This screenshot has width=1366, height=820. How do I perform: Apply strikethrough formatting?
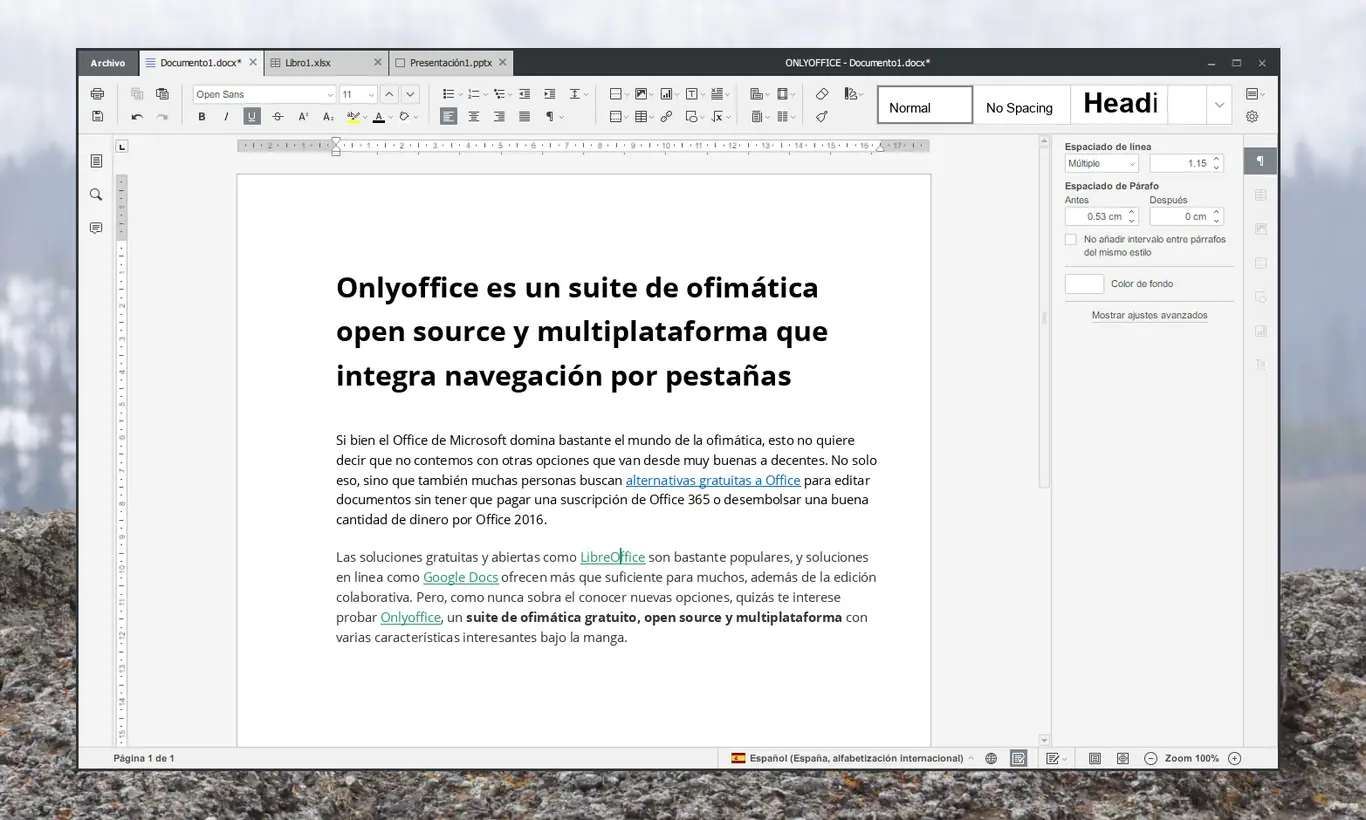pos(278,117)
